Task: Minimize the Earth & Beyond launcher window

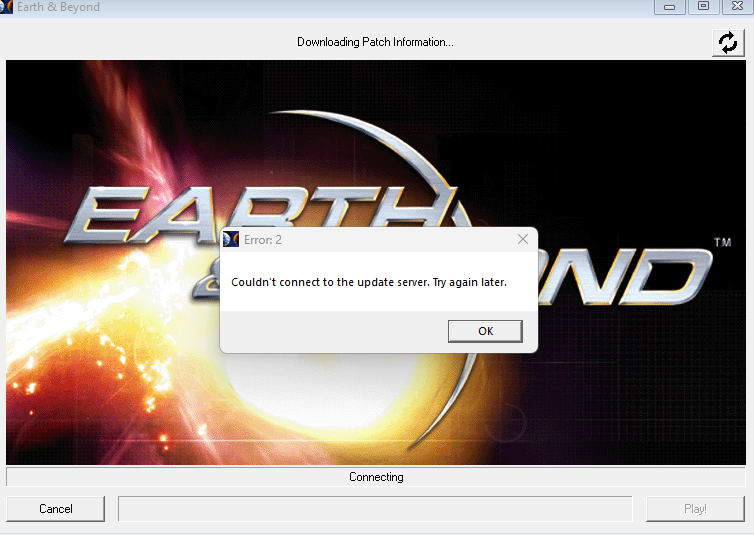Action: click(669, 7)
